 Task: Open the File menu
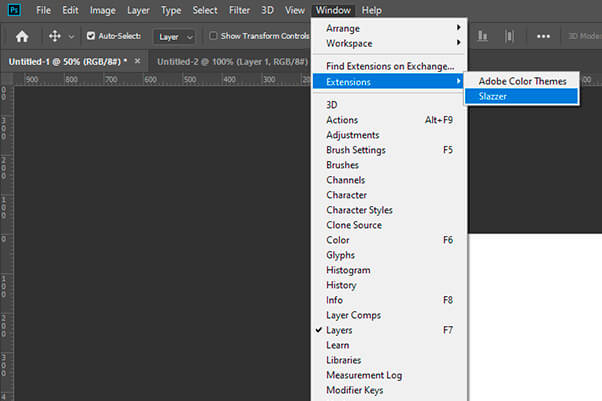tap(43, 10)
